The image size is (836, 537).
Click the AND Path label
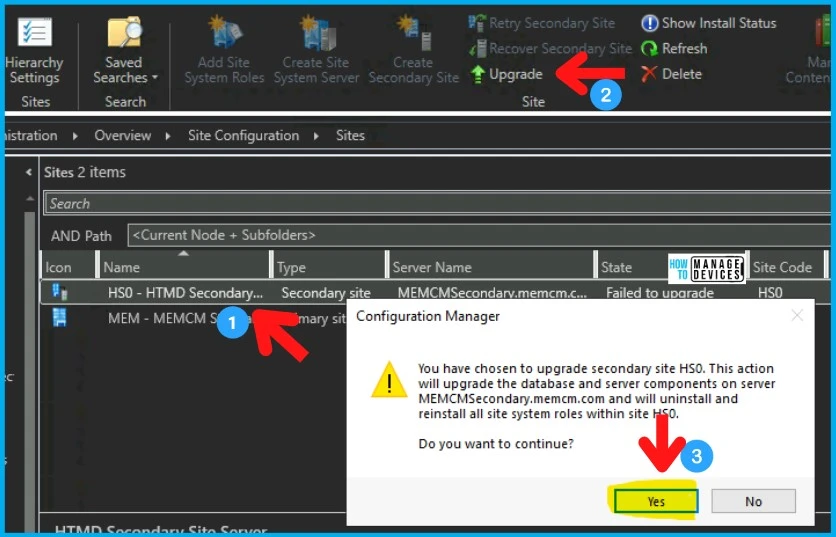(x=81, y=236)
